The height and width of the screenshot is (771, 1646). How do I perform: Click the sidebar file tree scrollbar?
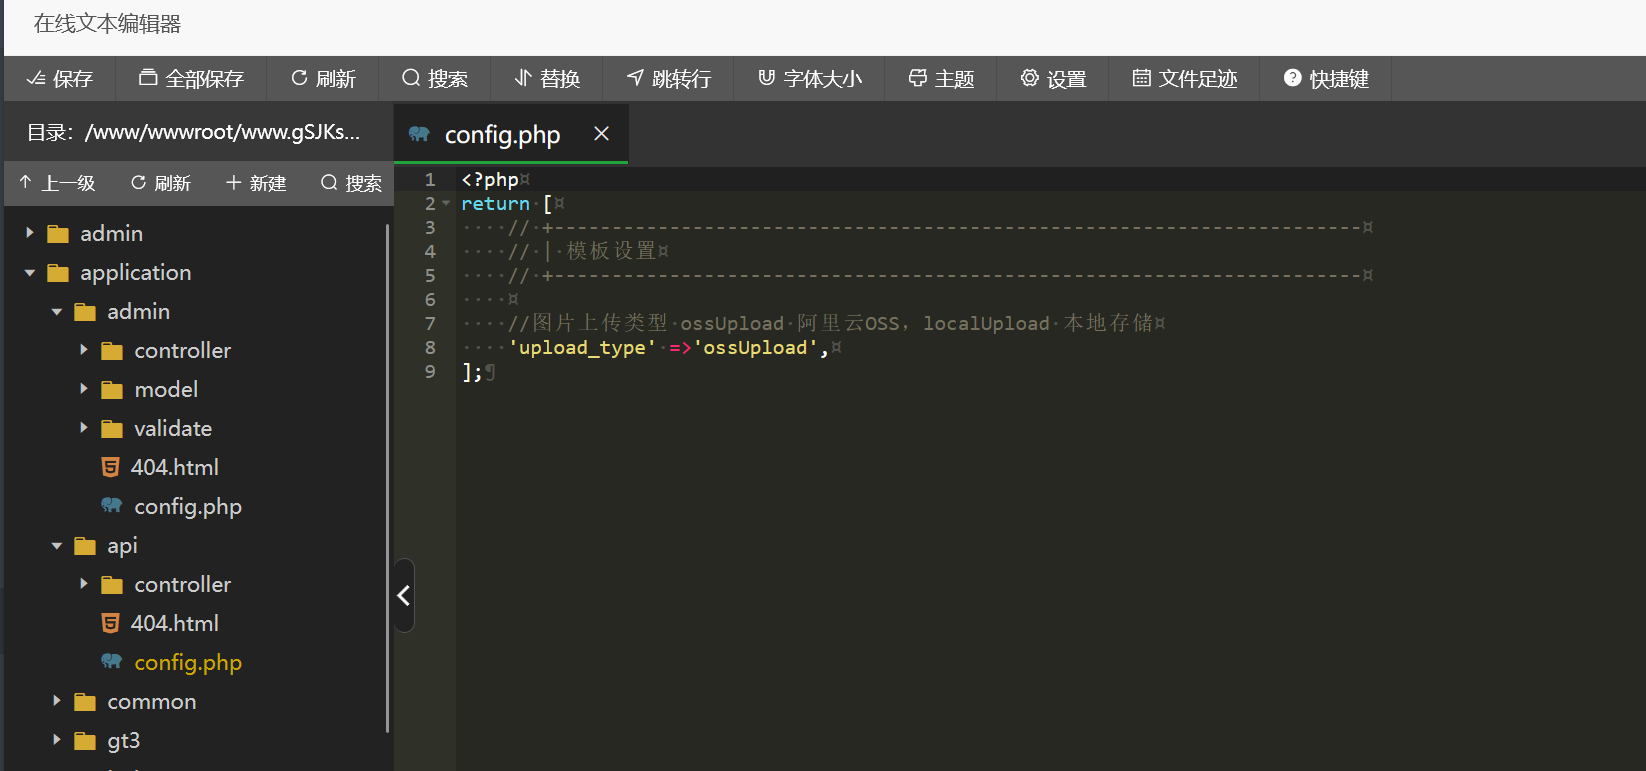point(388,480)
